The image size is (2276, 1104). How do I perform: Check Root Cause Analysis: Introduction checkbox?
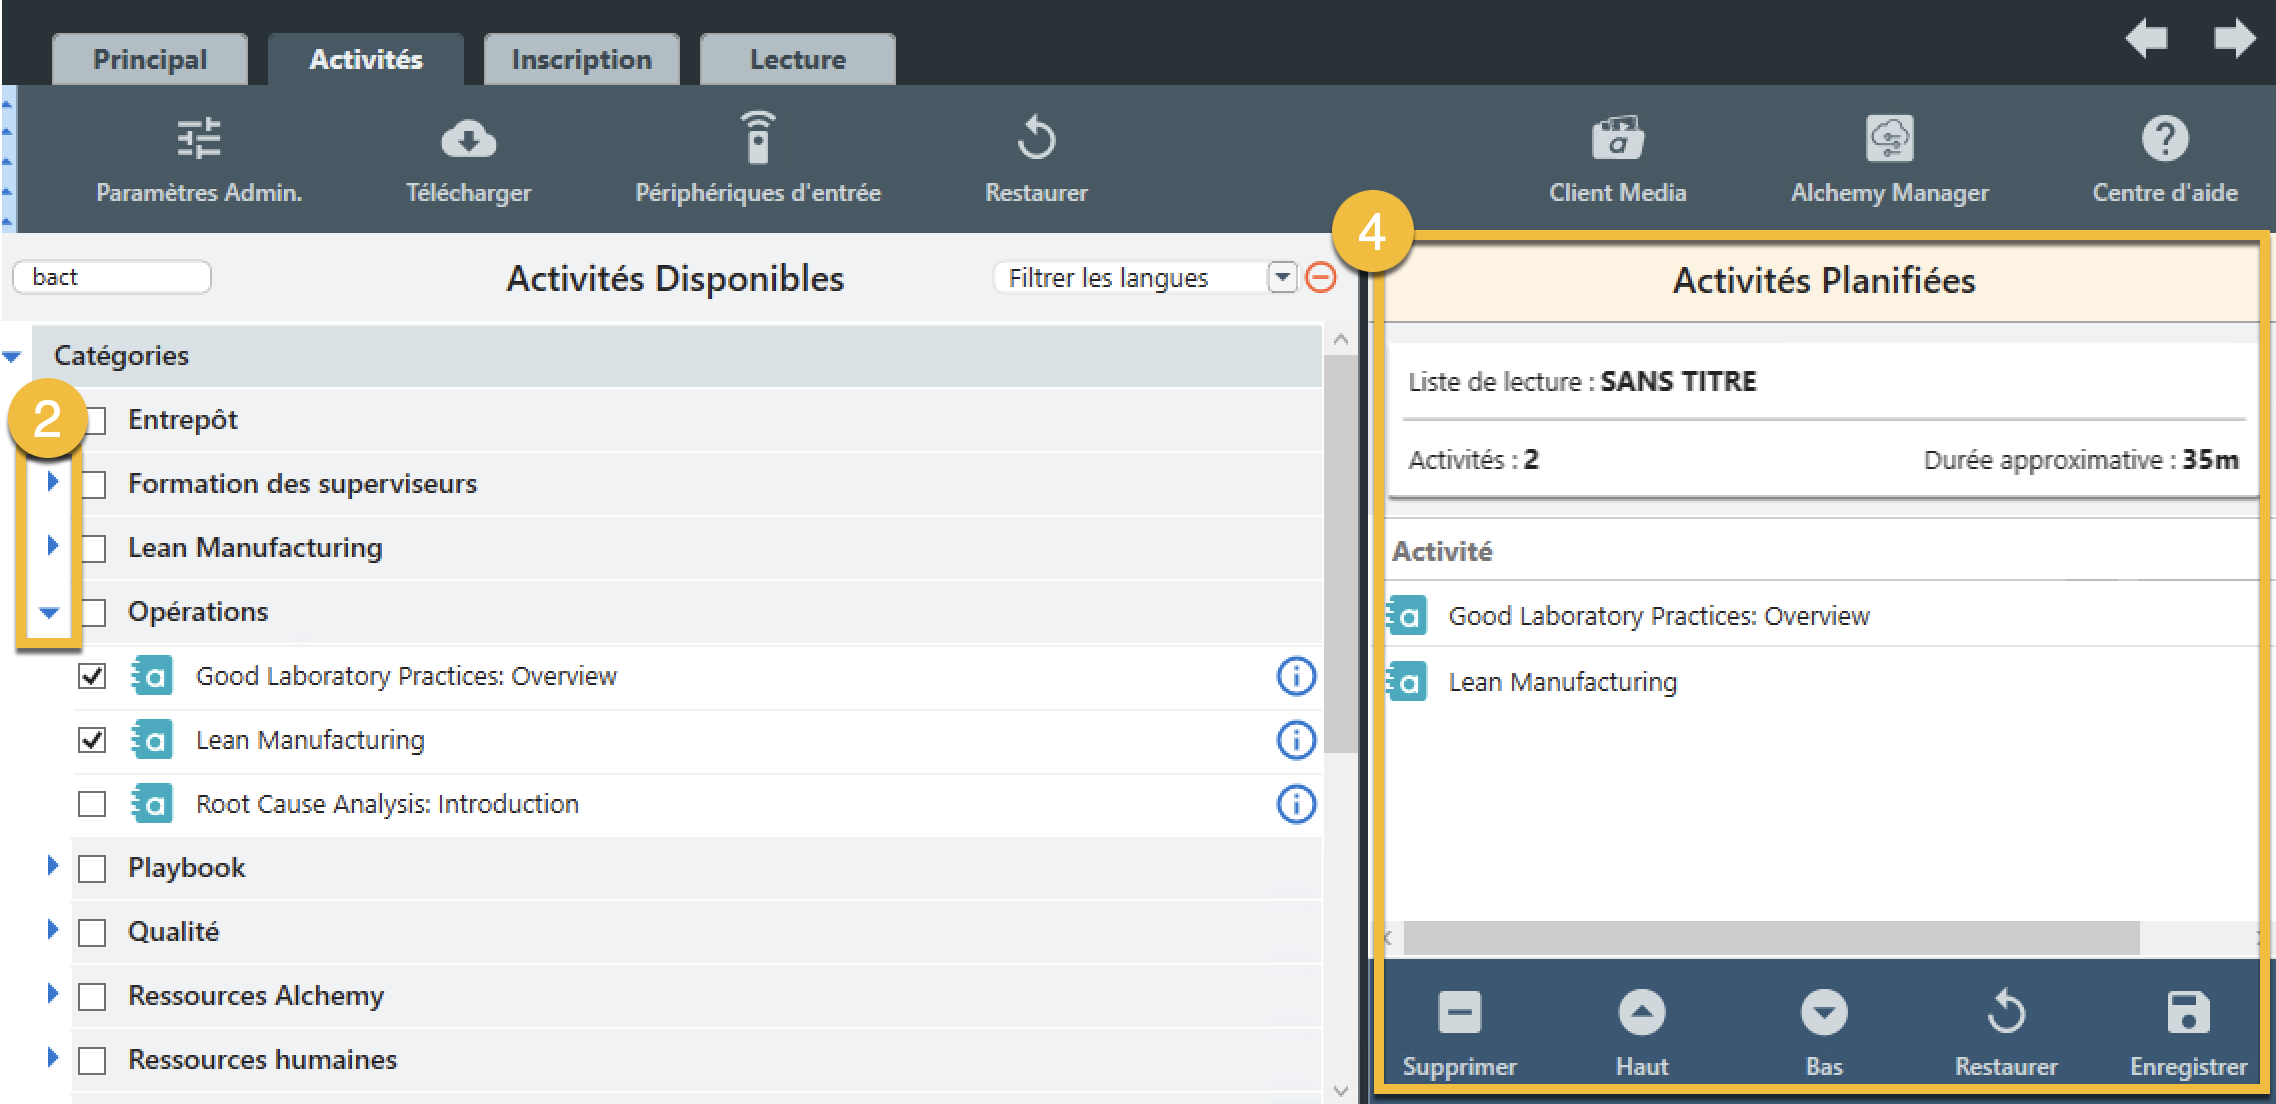(92, 804)
